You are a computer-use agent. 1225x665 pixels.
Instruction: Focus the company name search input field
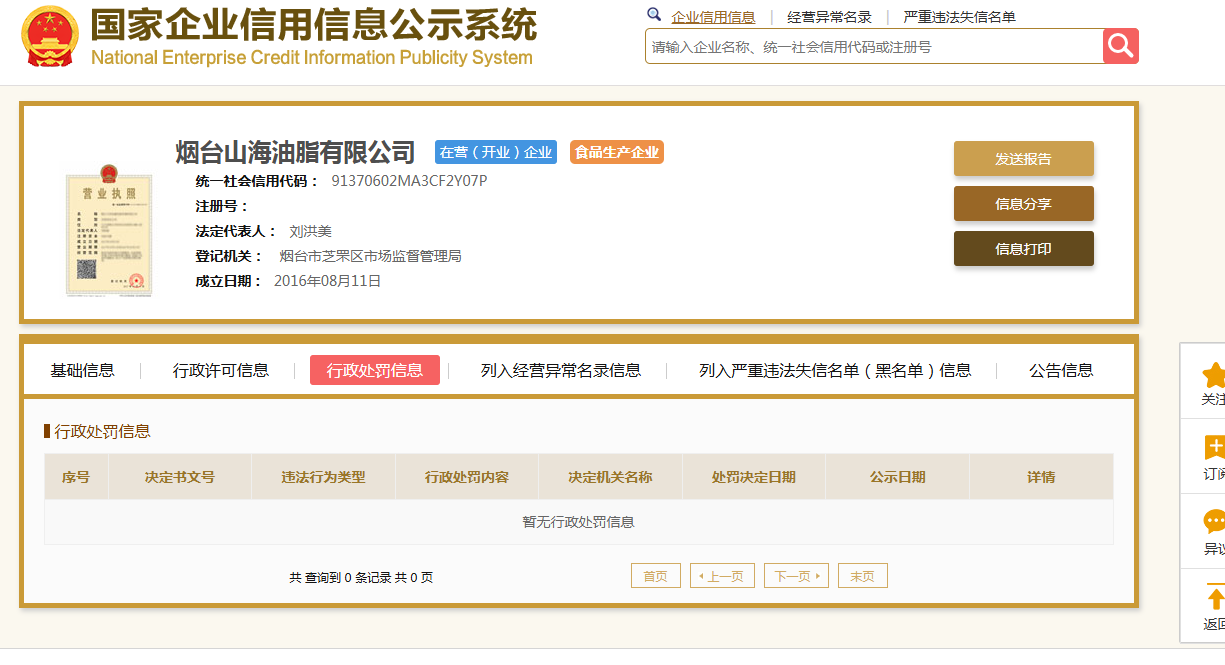(x=874, y=46)
